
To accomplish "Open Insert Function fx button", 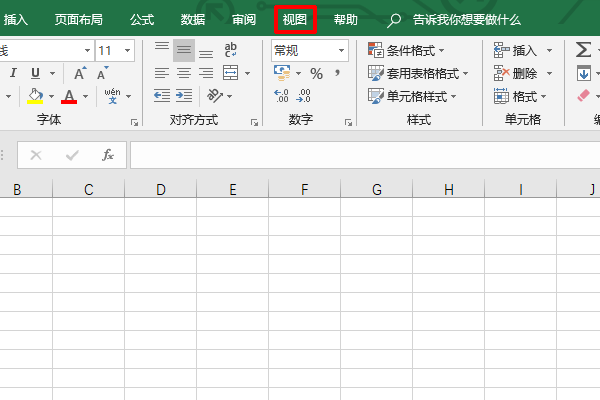I will coord(108,155).
